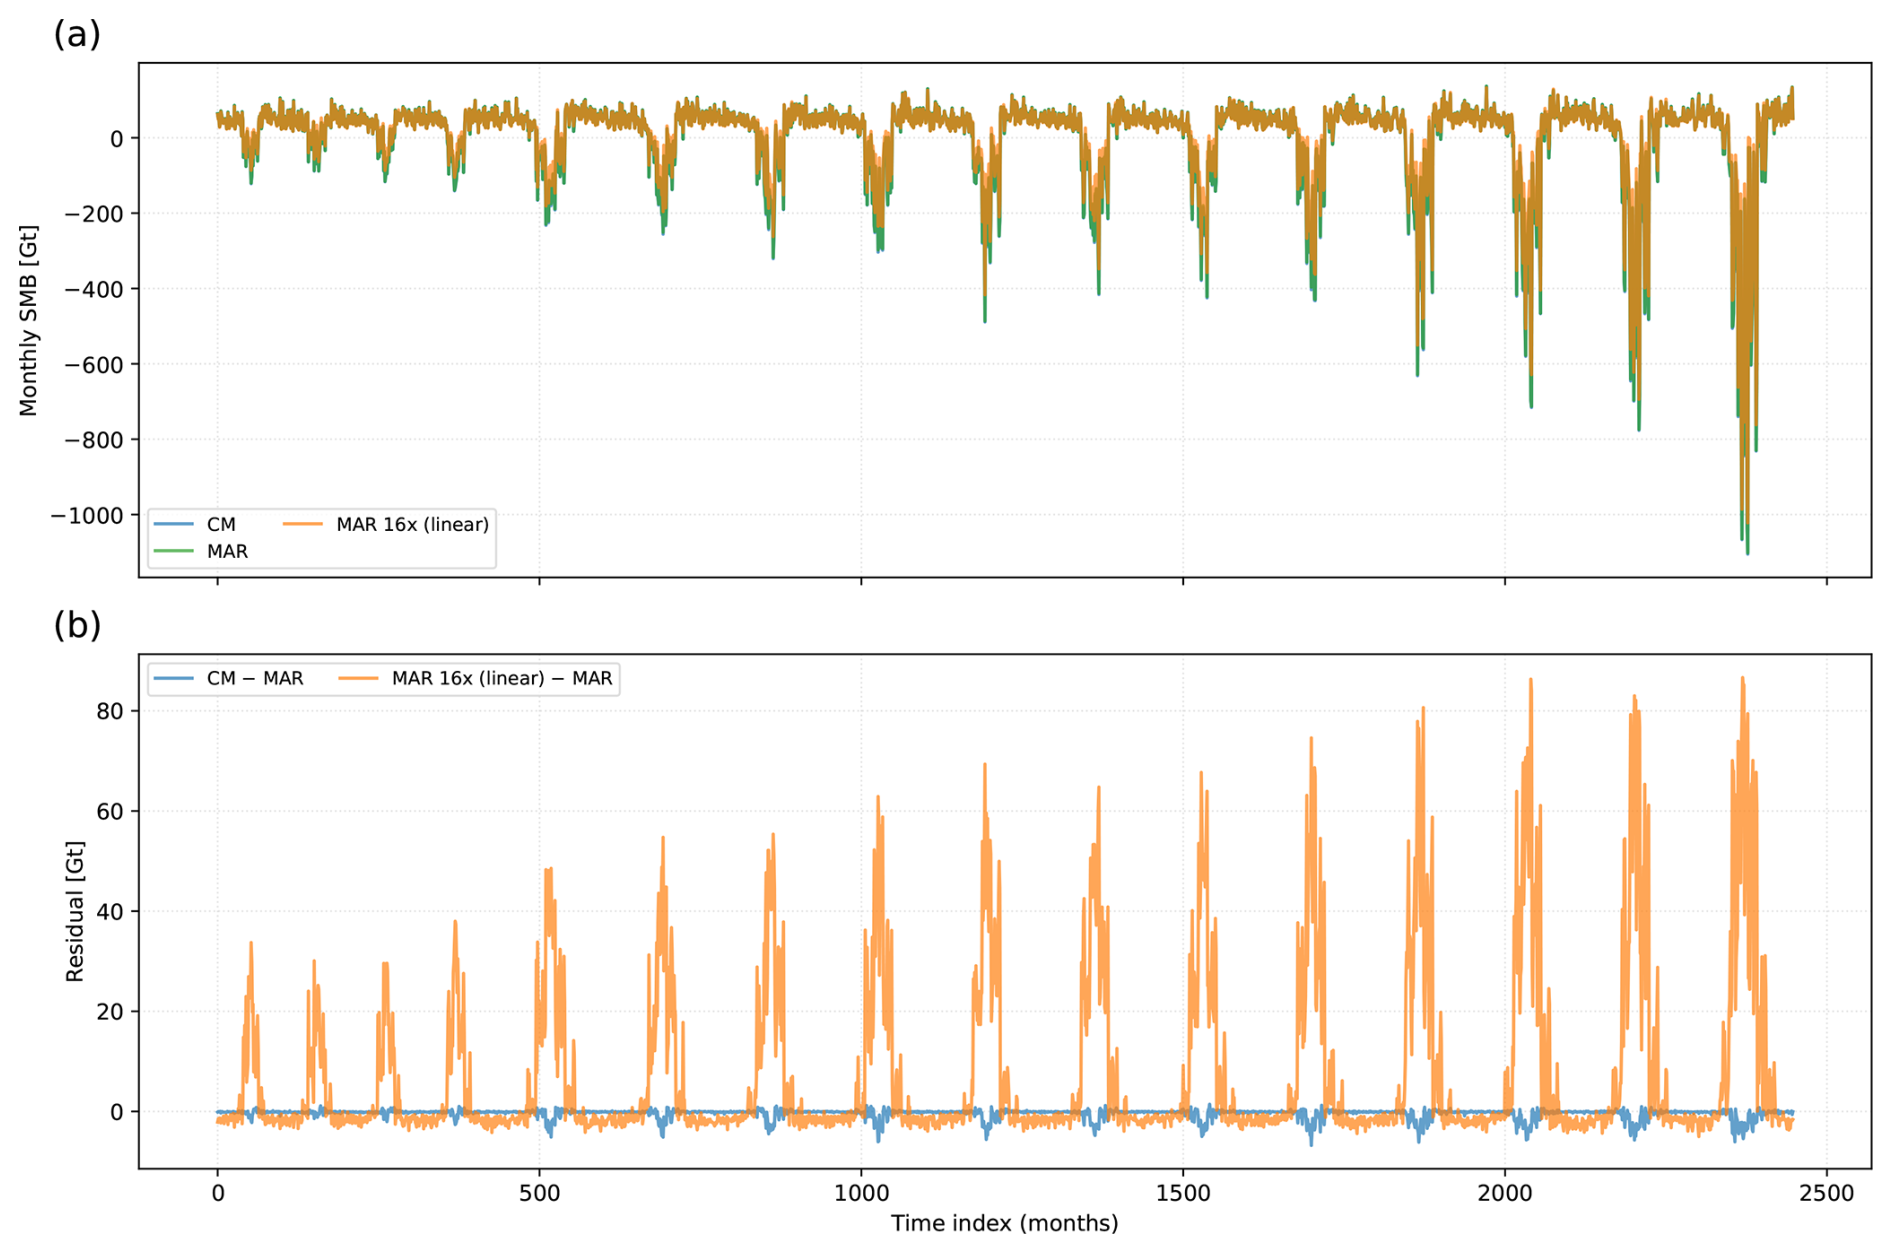Click the green MAR line swatch in legend
1892x1253 pixels.
click(x=173, y=551)
